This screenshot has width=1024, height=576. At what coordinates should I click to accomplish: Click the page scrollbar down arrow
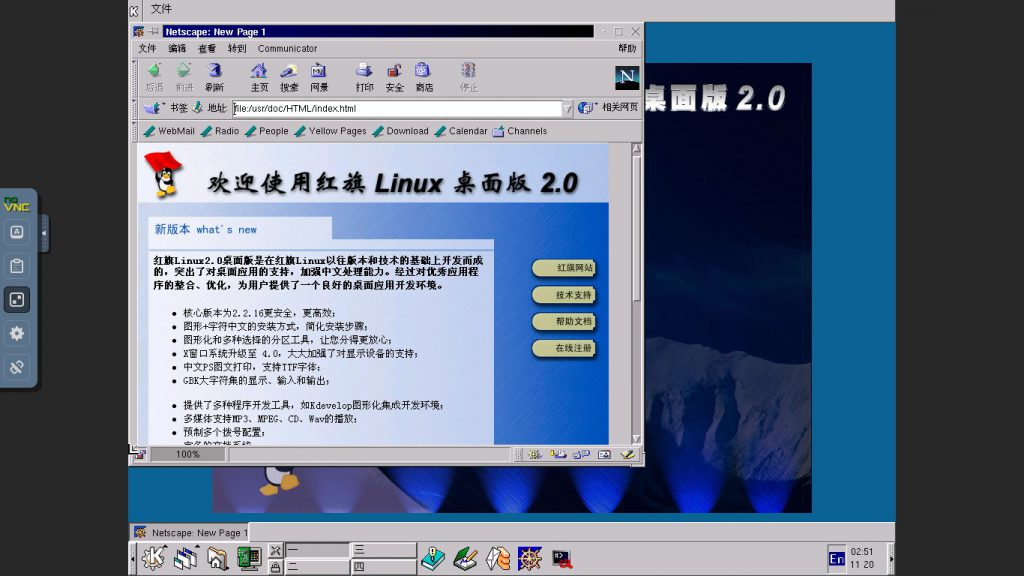click(636, 439)
